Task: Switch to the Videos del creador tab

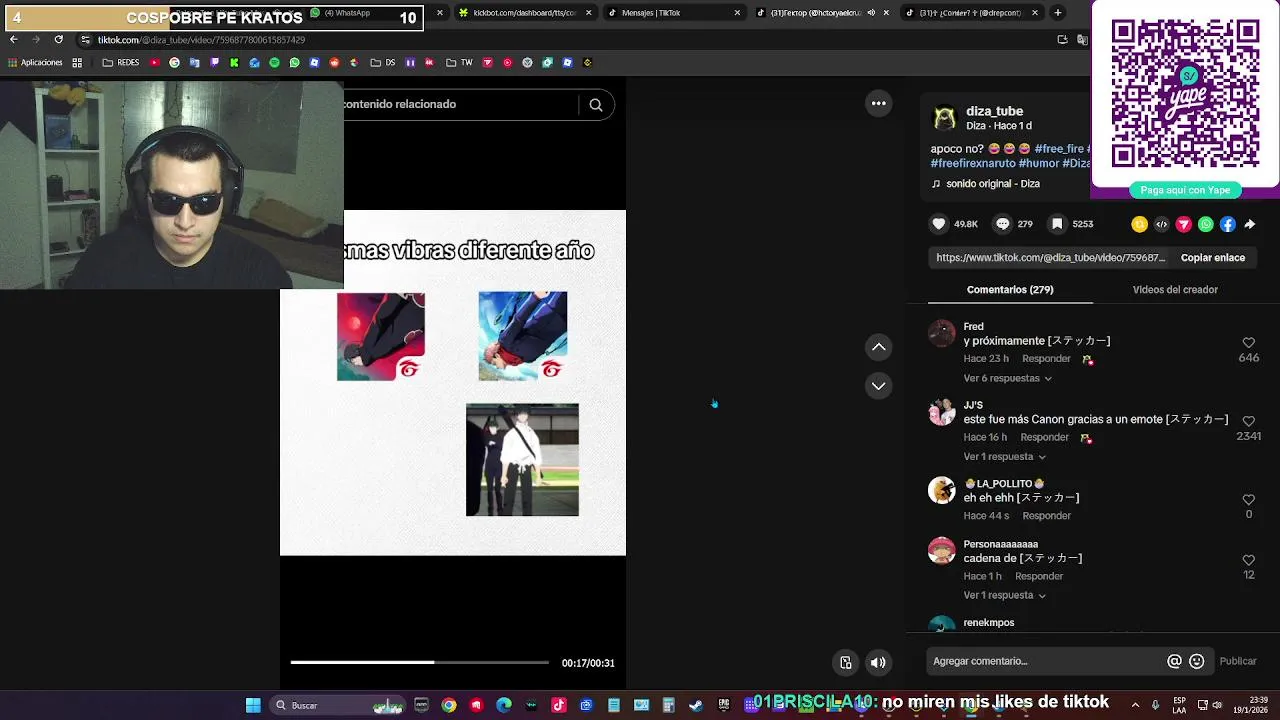Action: pos(1175,290)
